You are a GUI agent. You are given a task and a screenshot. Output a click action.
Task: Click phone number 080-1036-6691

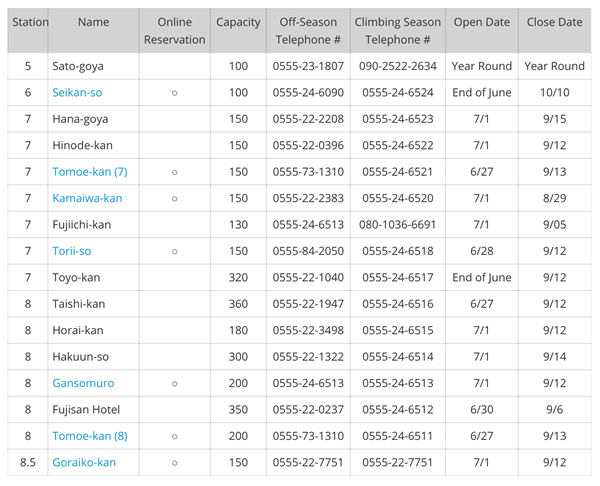click(x=398, y=224)
